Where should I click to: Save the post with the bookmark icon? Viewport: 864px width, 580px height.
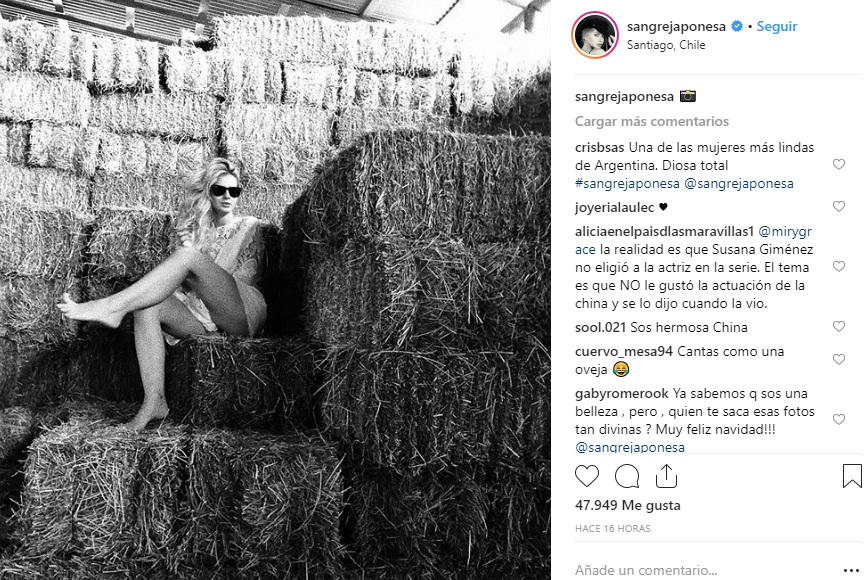coord(852,476)
